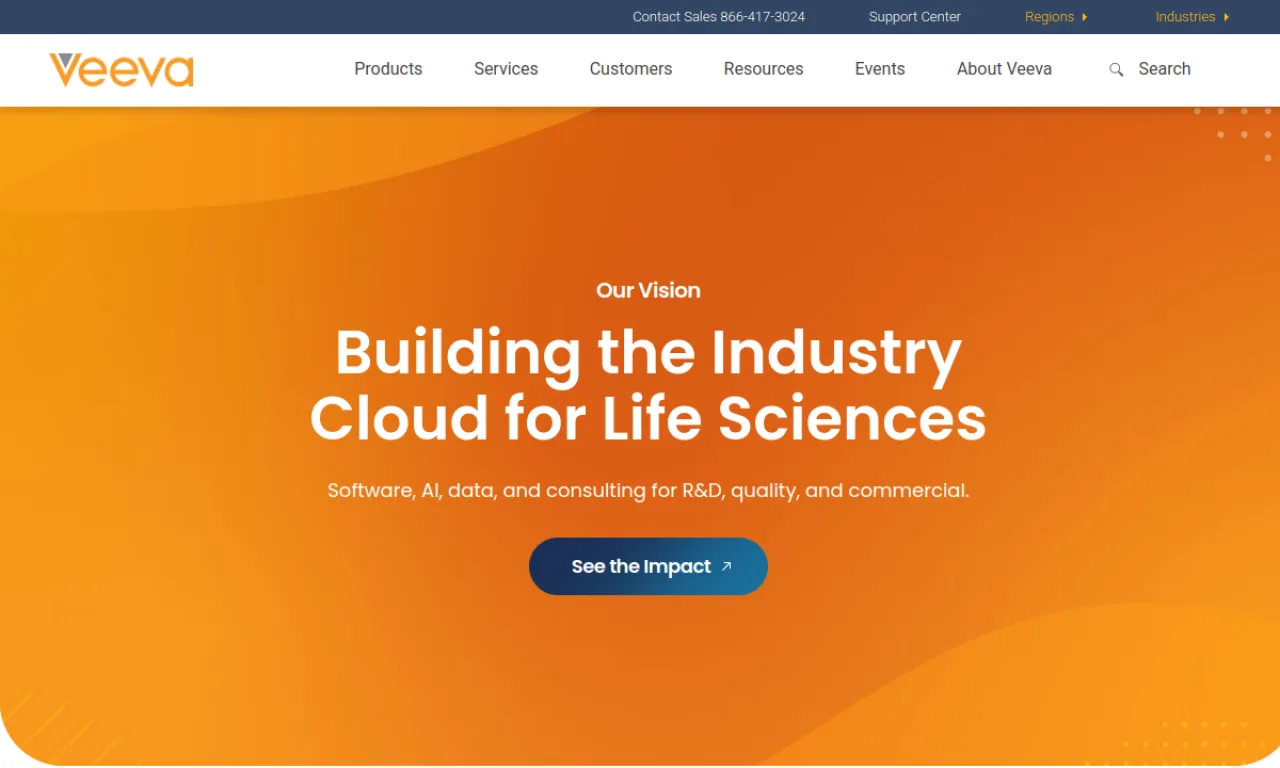The width and height of the screenshot is (1280, 768).
Task: Click the 'Our Vision' heading text
Action: 648,290
